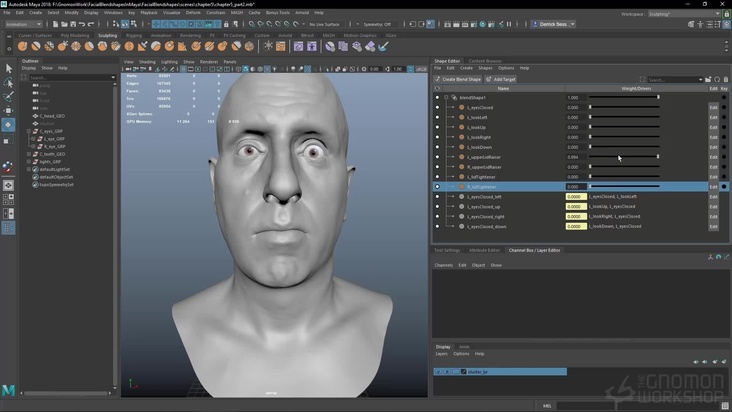Image resolution: width=732 pixels, height=412 pixels.
Task: Pick the Paint Selection tool
Action: (x=9, y=97)
